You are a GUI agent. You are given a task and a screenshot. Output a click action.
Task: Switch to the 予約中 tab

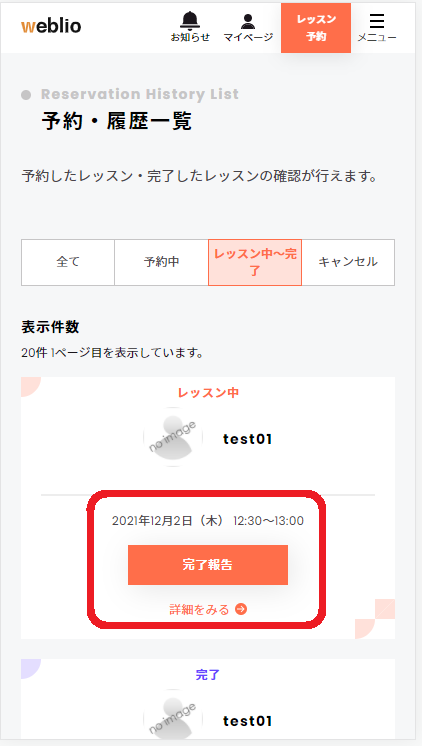161,262
